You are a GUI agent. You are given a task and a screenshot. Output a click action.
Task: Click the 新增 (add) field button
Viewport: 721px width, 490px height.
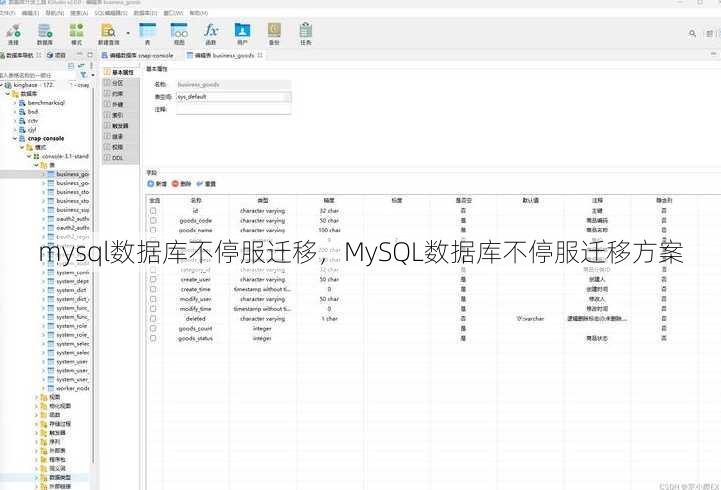point(157,183)
